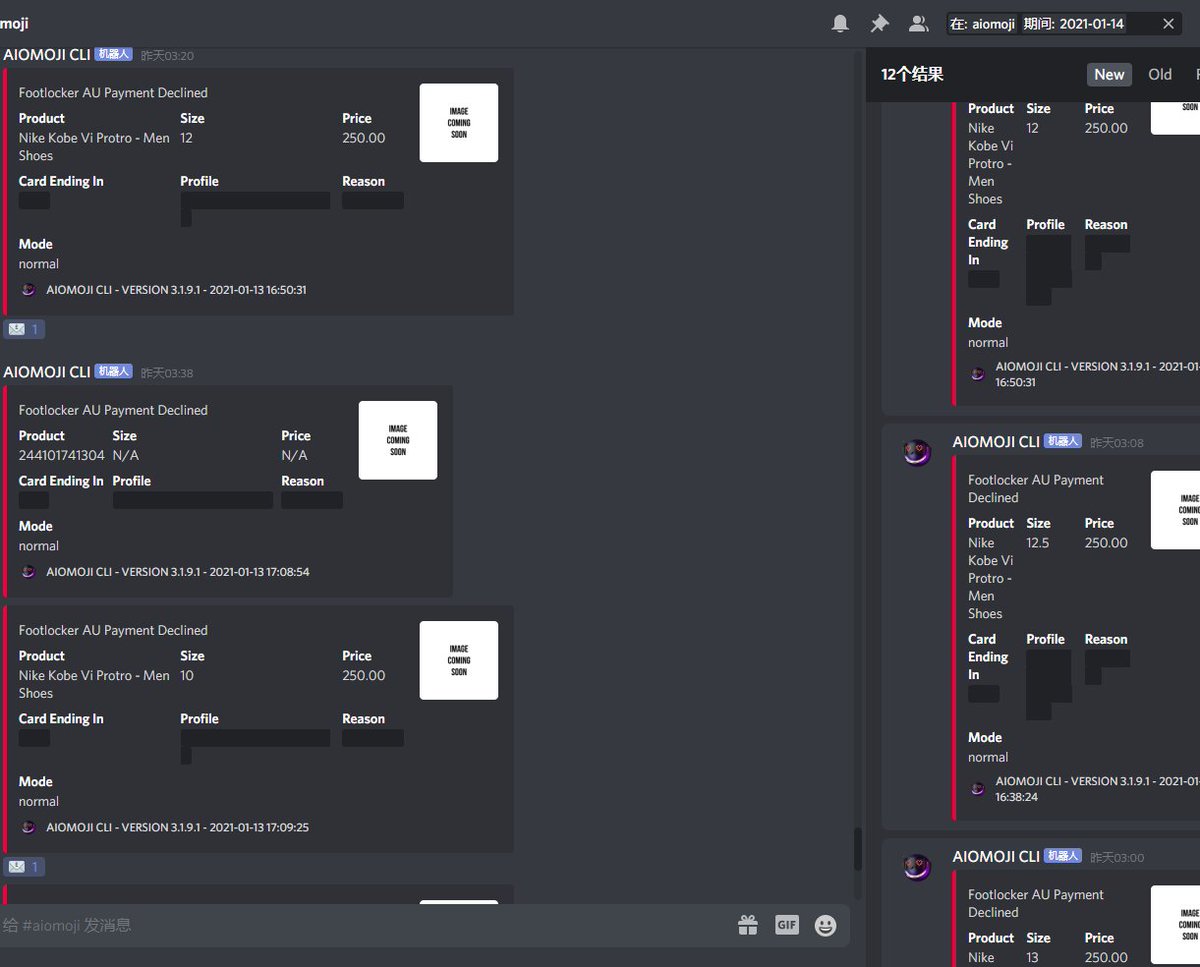Image resolution: width=1200 pixels, height=967 pixels.
Task: Click footer text ending 17:08:54
Action: pos(178,572)
